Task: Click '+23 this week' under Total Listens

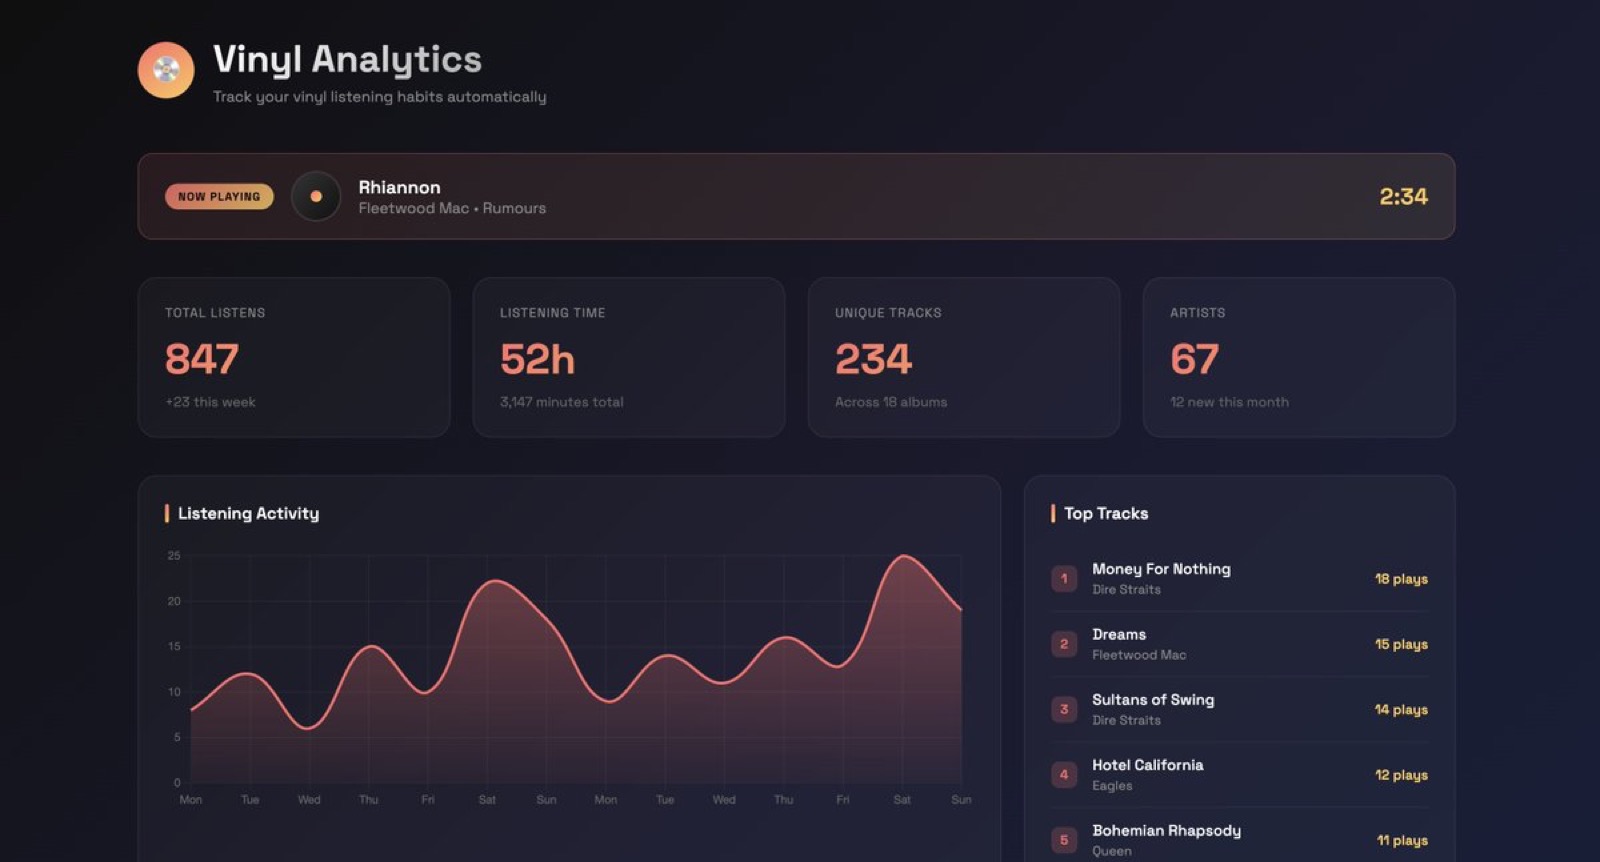Action: [x=210, y=402]
